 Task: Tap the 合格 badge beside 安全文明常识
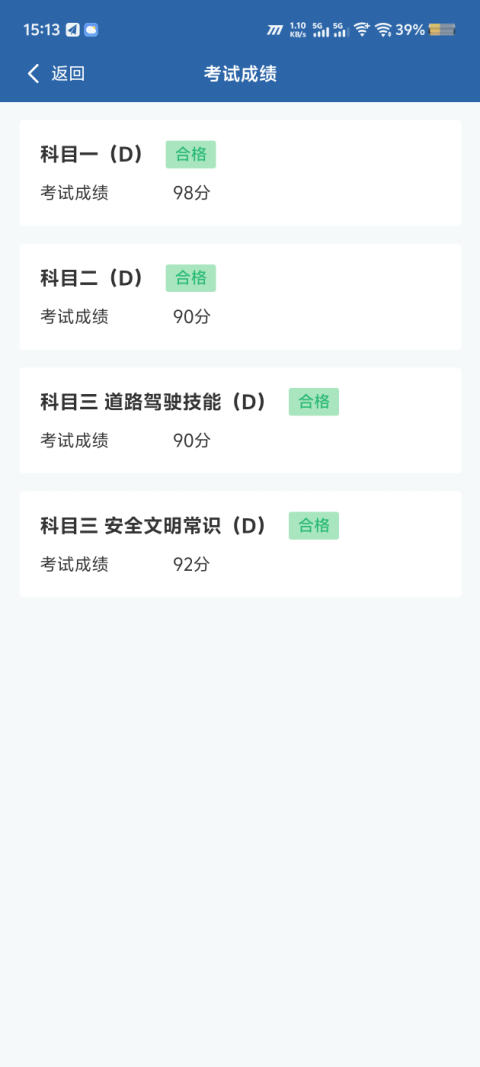314,526
